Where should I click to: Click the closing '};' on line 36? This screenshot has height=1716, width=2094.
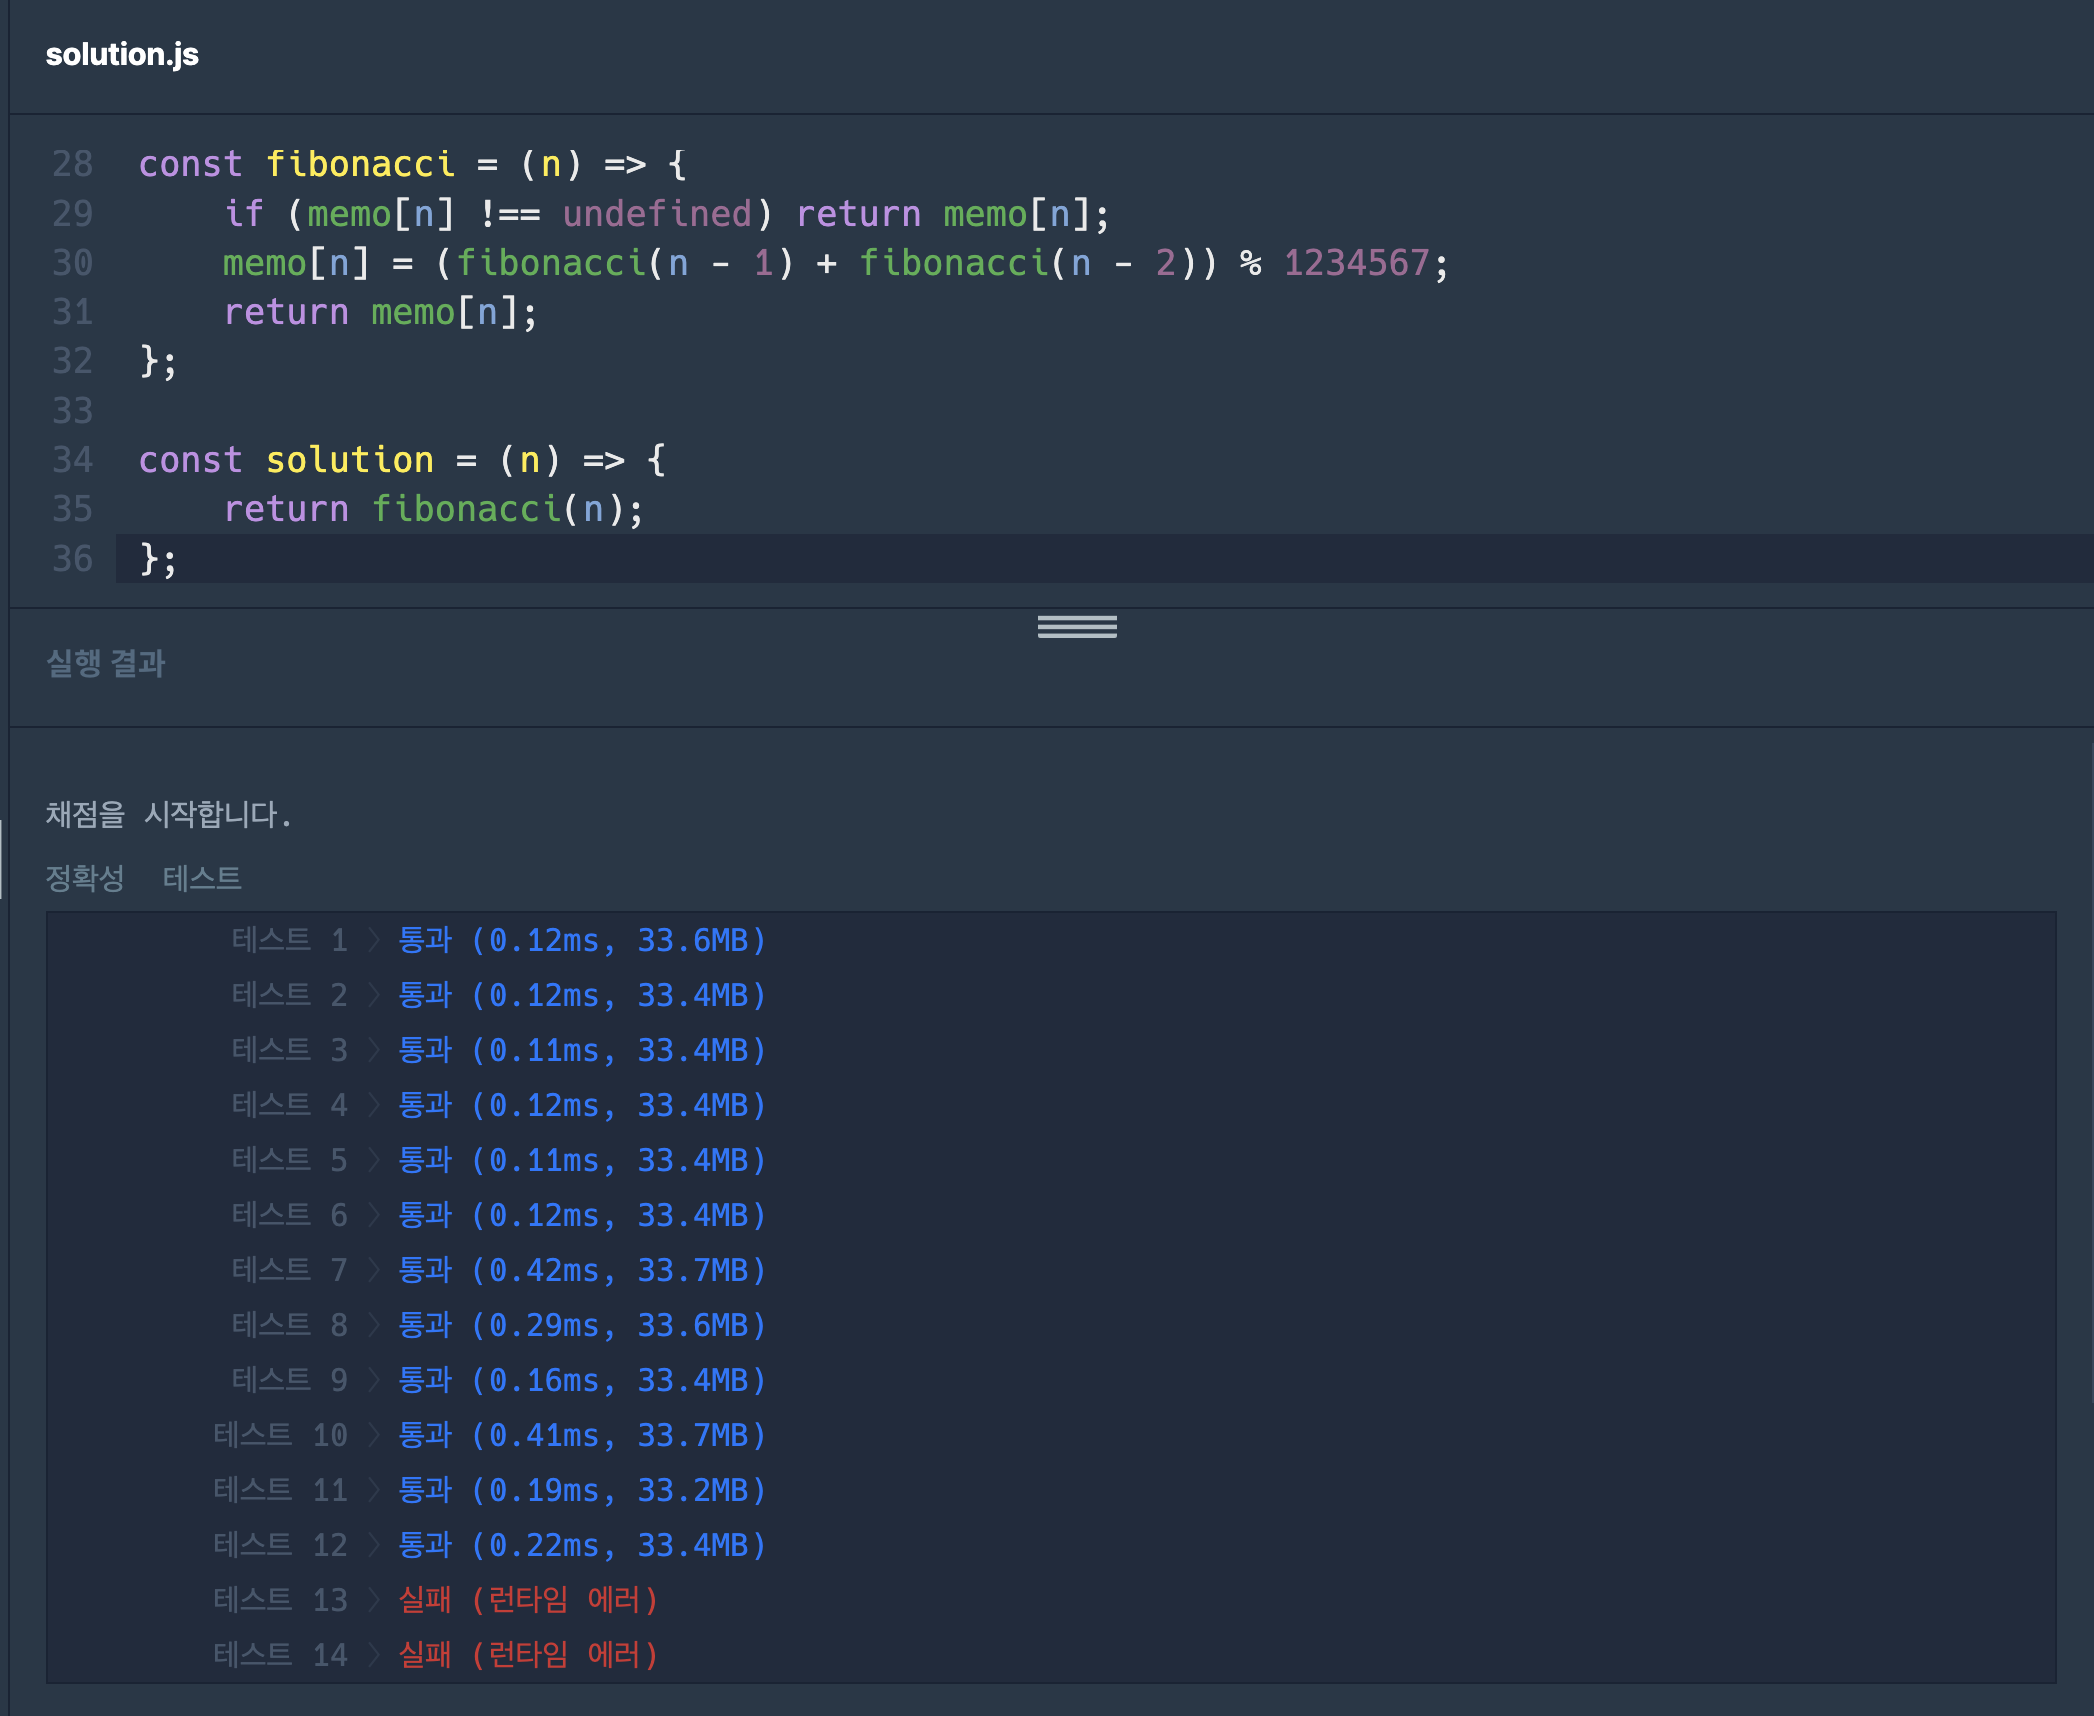tap(158, 558)
